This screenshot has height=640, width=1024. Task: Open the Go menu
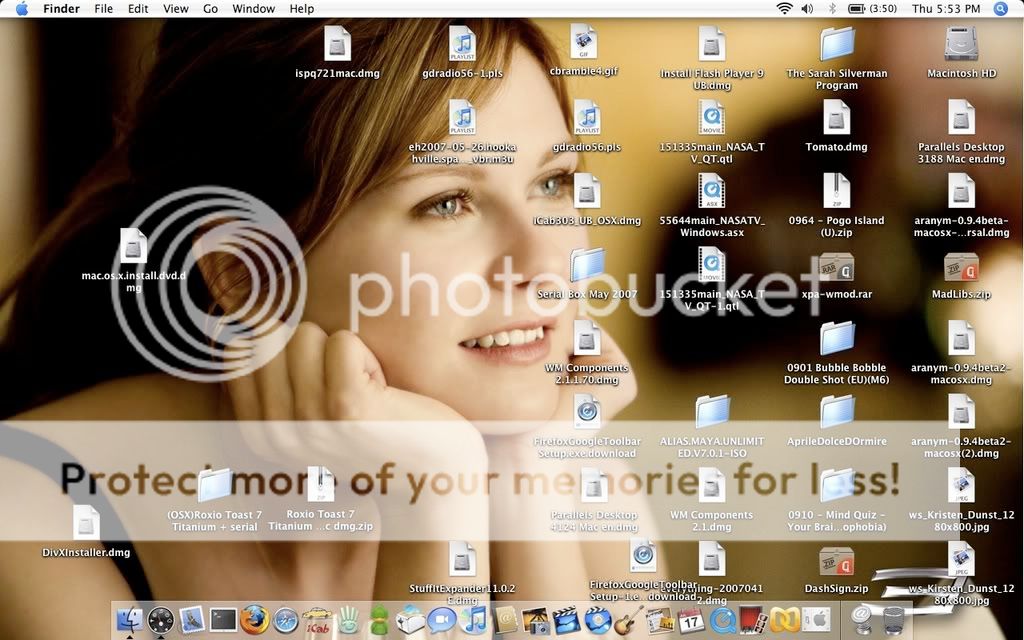[x=210, y=8]
